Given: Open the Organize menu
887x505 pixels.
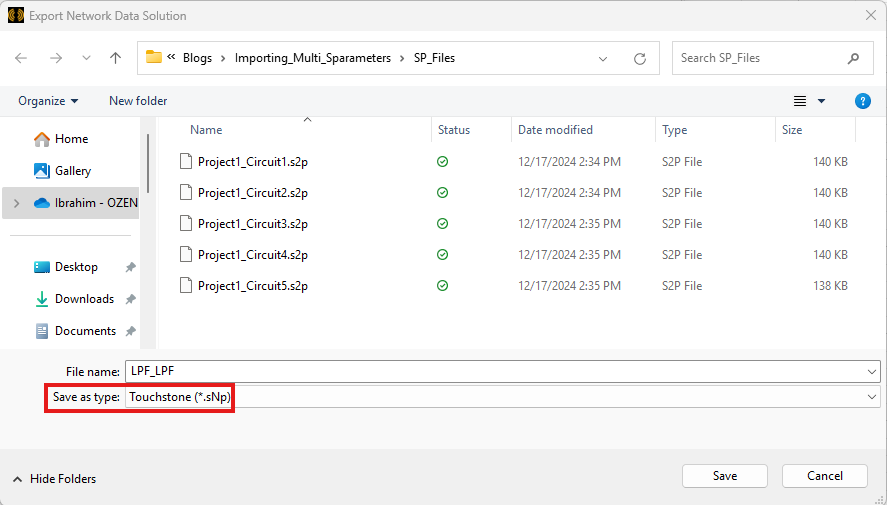Looking at the screenshot, I should (x=48, y=101).
